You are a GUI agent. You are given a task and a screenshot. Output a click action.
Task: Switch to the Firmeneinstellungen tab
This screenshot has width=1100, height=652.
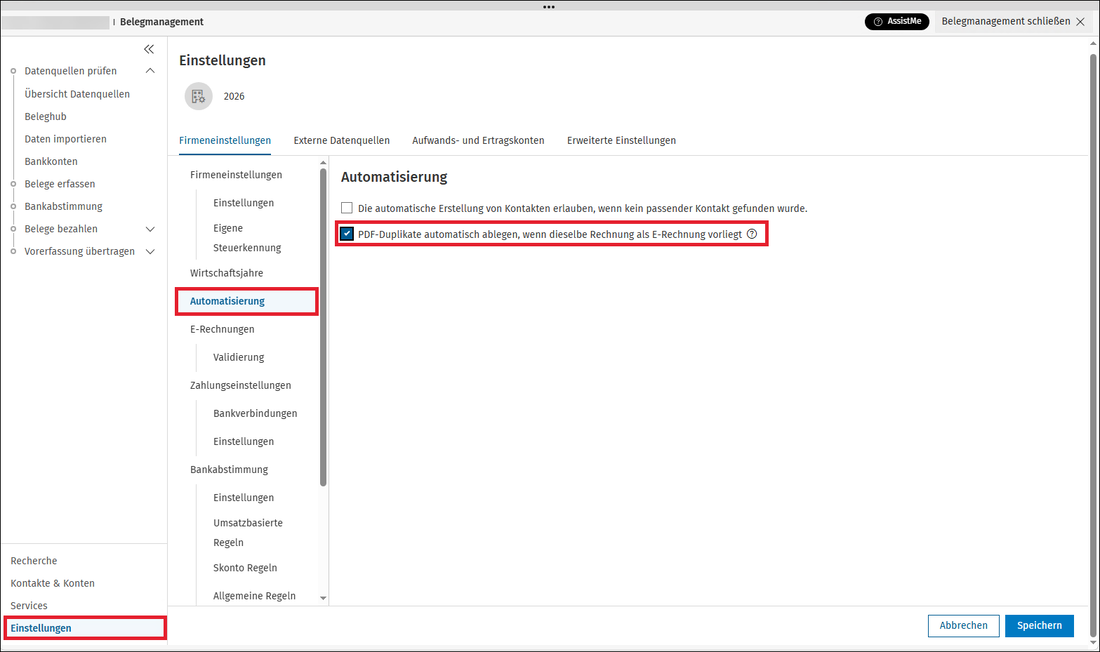pos(224,140)
